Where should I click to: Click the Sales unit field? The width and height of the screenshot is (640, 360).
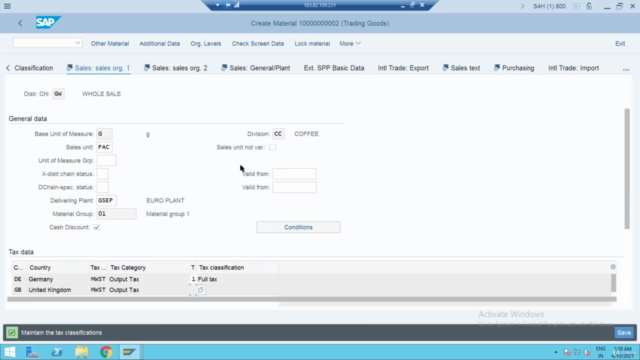coord(104,147)
